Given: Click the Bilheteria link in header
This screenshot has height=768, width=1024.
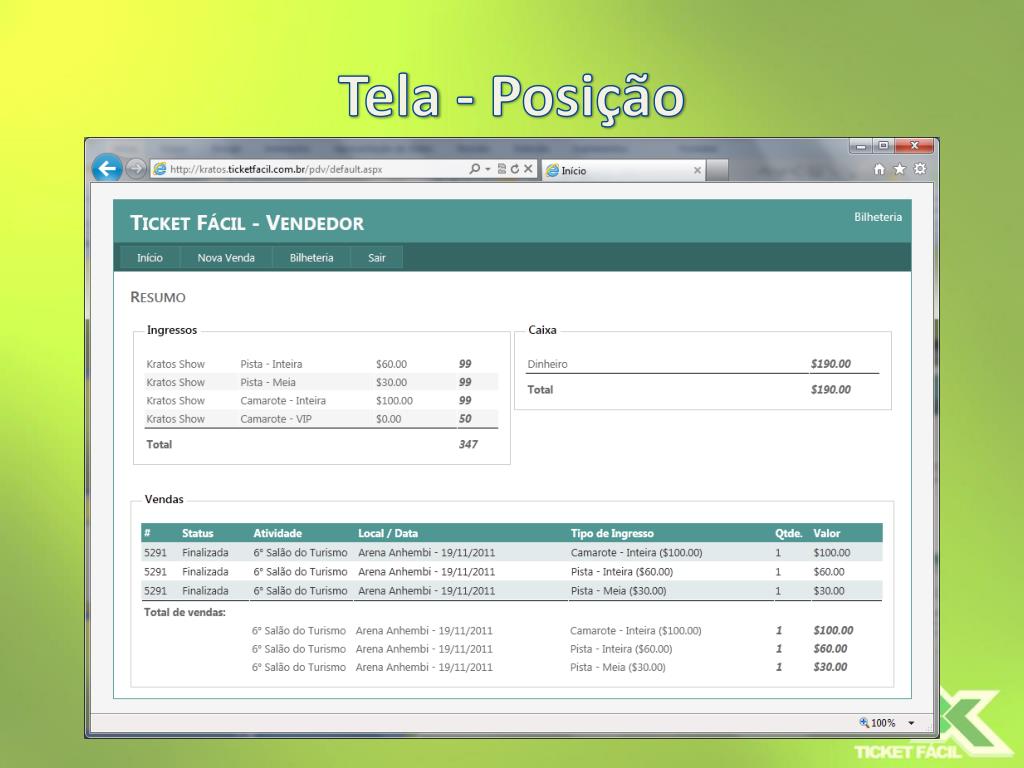Looking at the screenshot, I should [878, 217].
